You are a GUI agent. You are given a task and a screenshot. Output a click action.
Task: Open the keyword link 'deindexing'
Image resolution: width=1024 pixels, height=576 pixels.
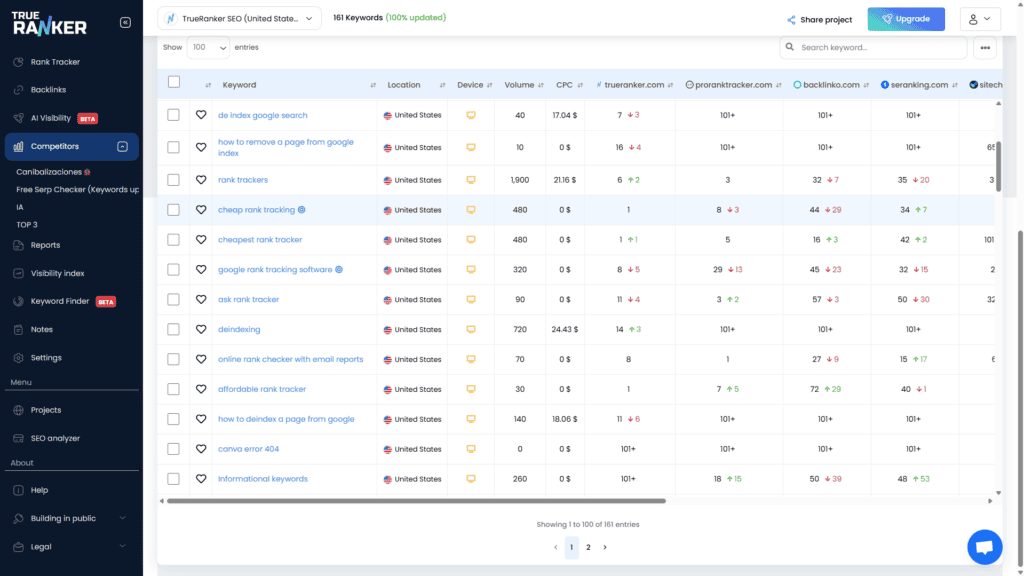[x=240, y=329]
